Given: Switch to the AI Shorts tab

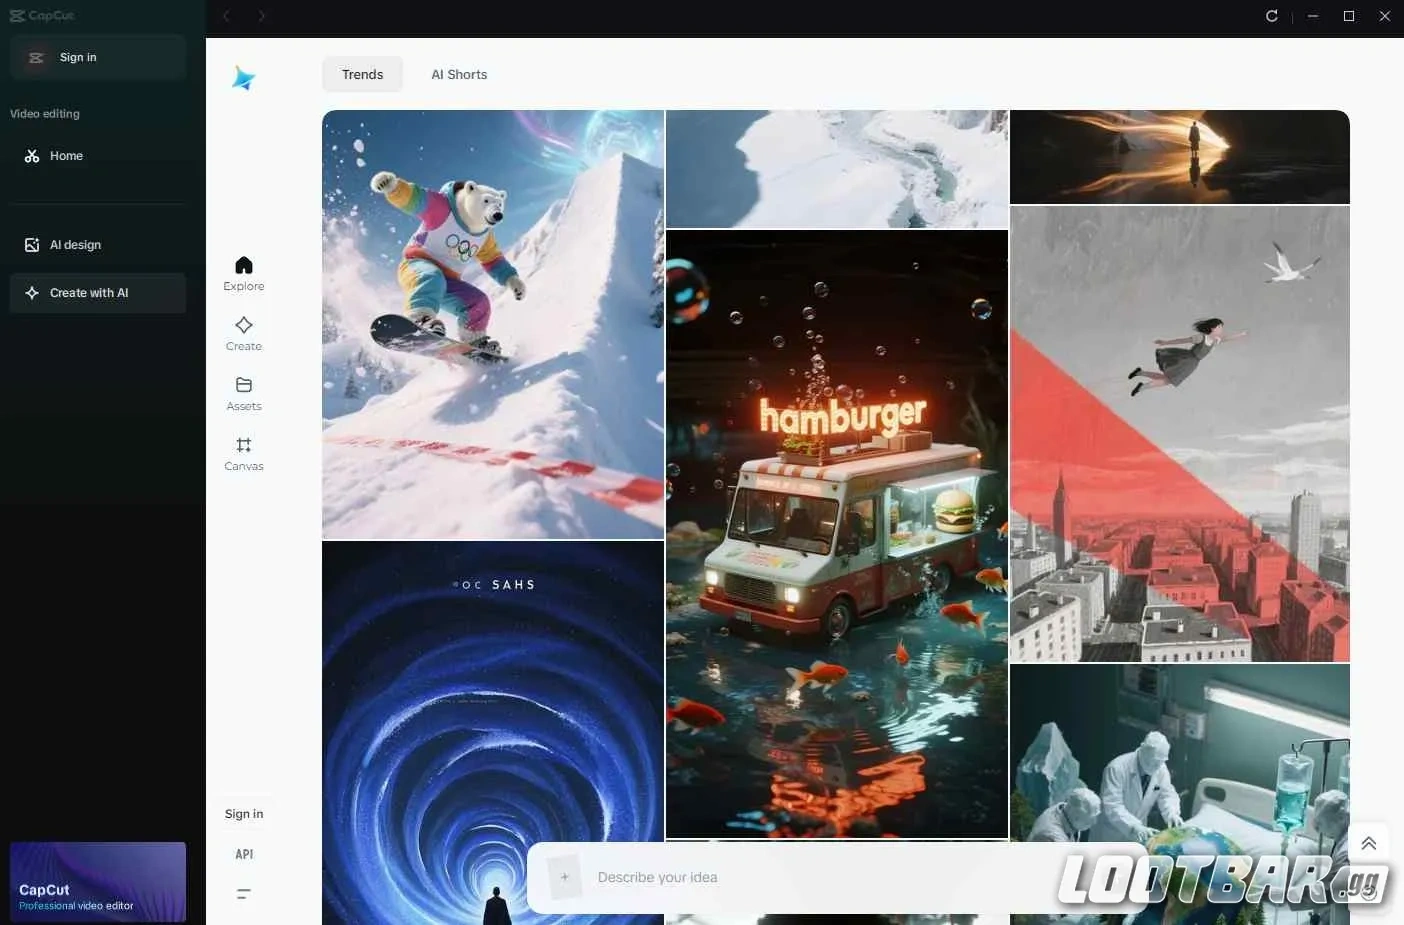Looking at the screenshot, I should coord(459,75).
